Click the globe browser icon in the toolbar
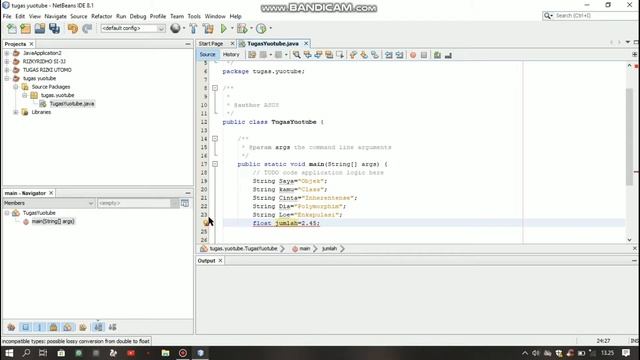 (x=175, y=28)
